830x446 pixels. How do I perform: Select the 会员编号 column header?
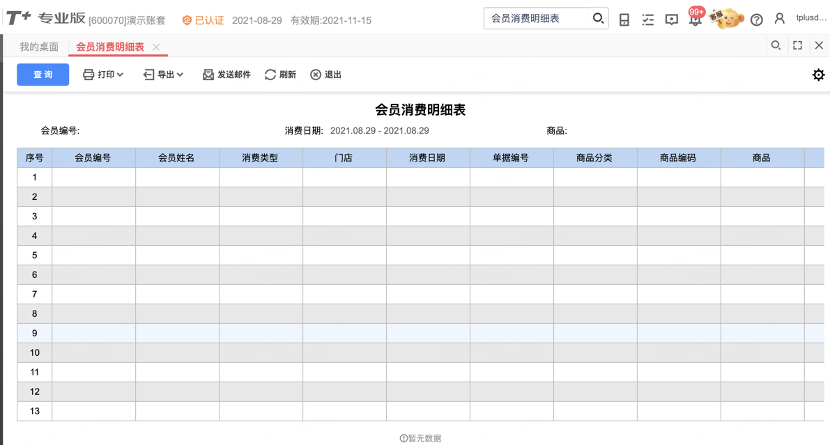click(x=93, y=158)
